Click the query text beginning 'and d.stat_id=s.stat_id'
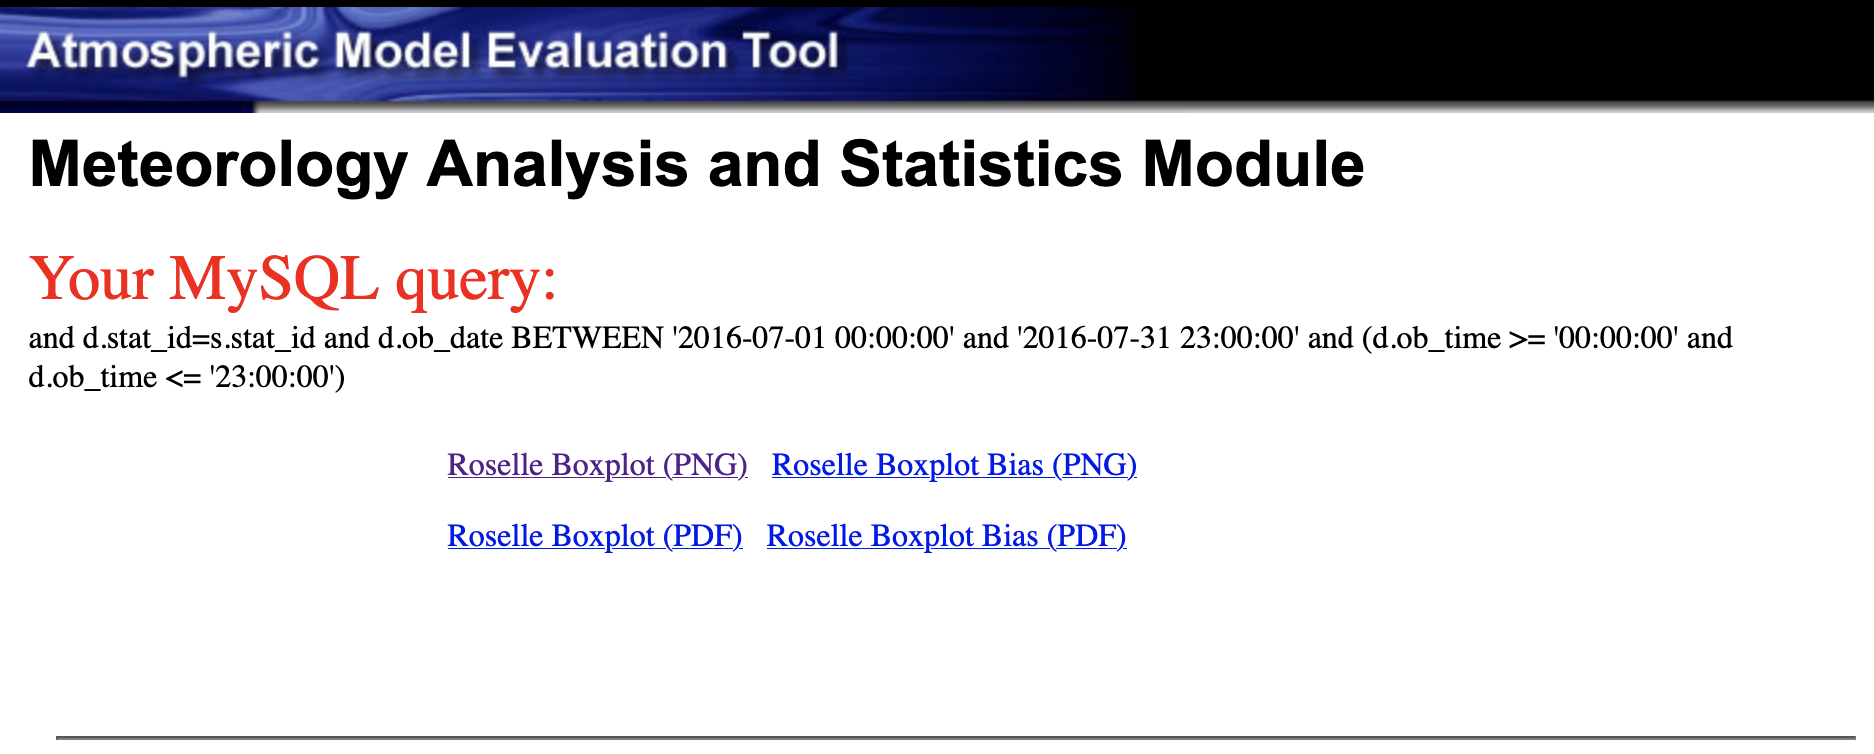This screenshot has height=754, width=1874. click(x=880, y=357)
